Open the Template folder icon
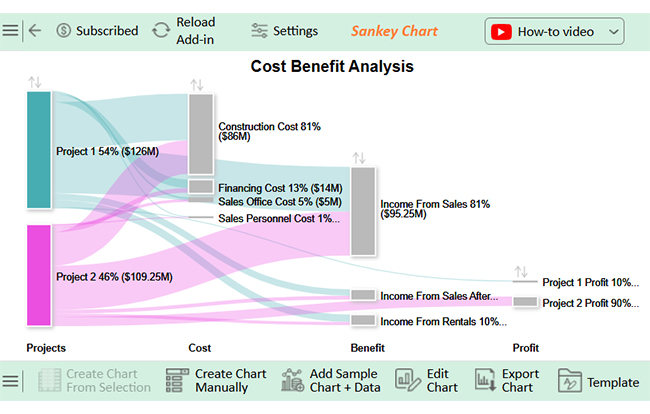 tap(569, 381)
